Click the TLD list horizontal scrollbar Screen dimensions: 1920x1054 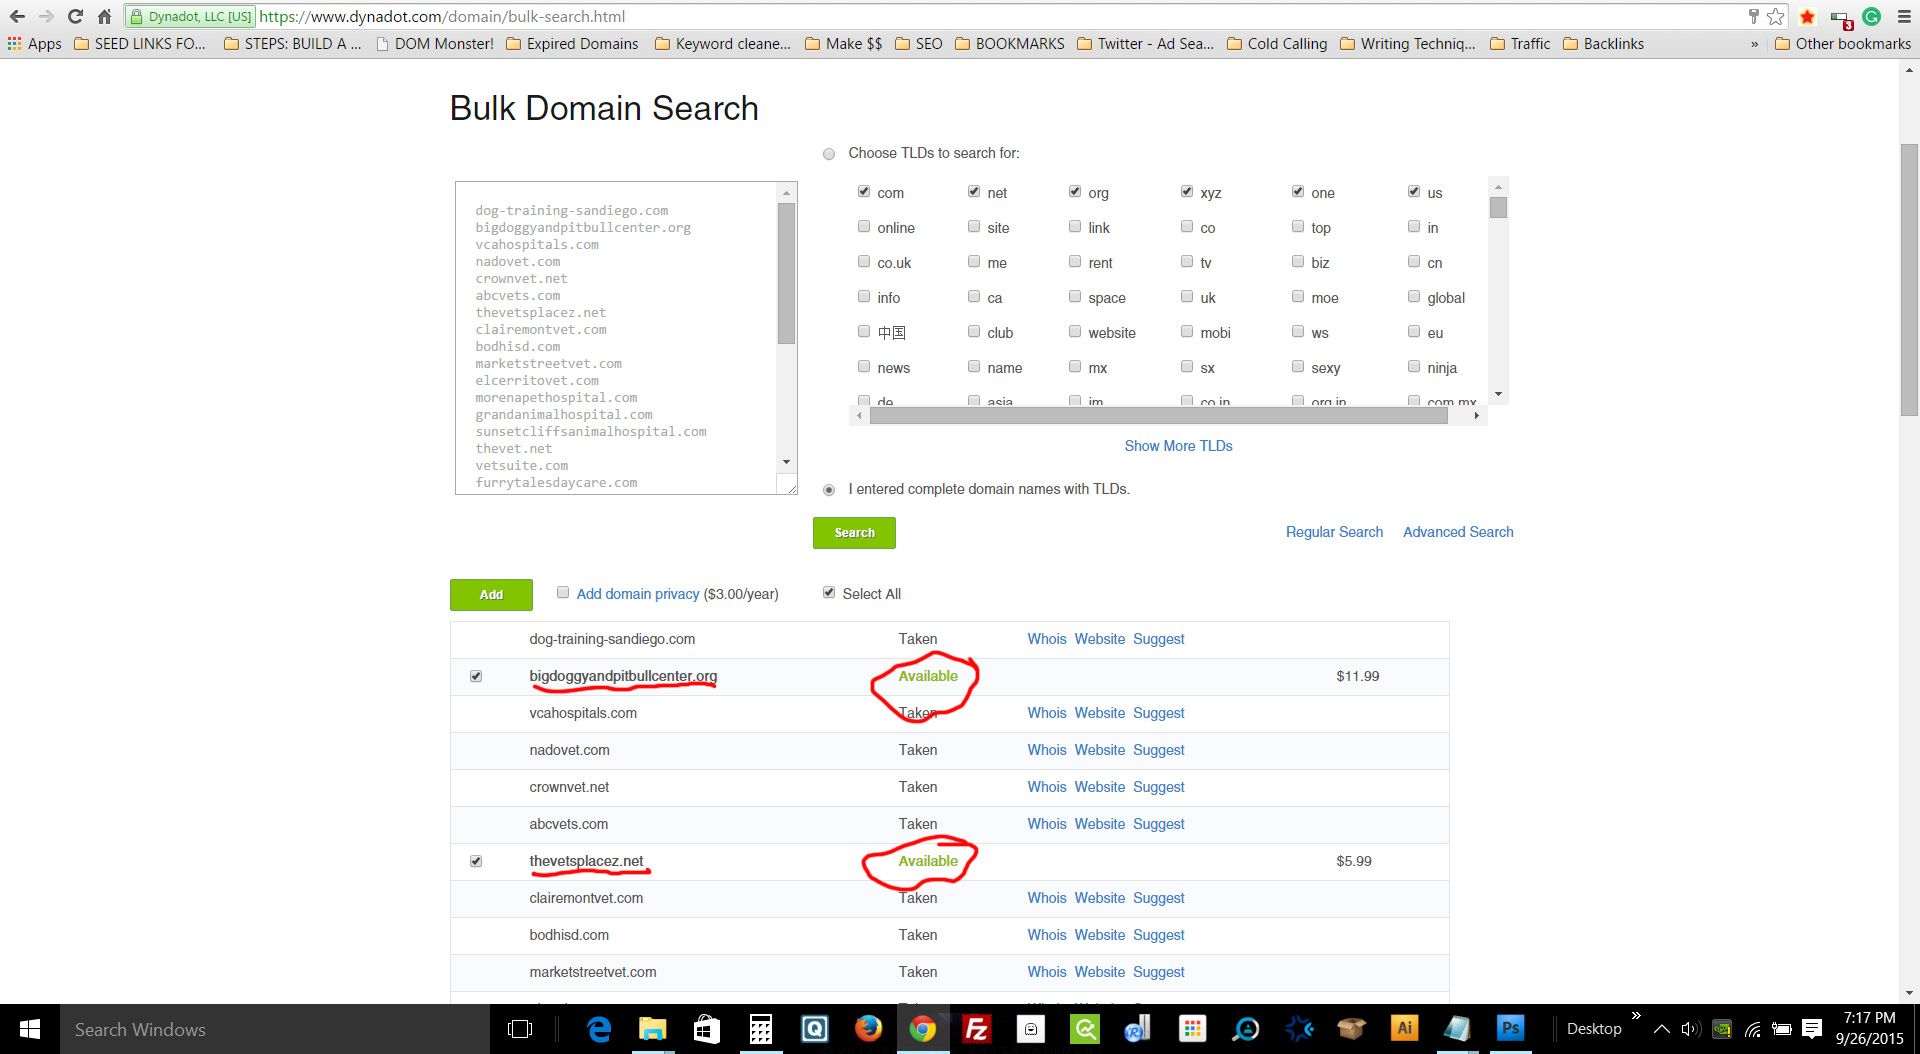click(x=1158, y=416)
